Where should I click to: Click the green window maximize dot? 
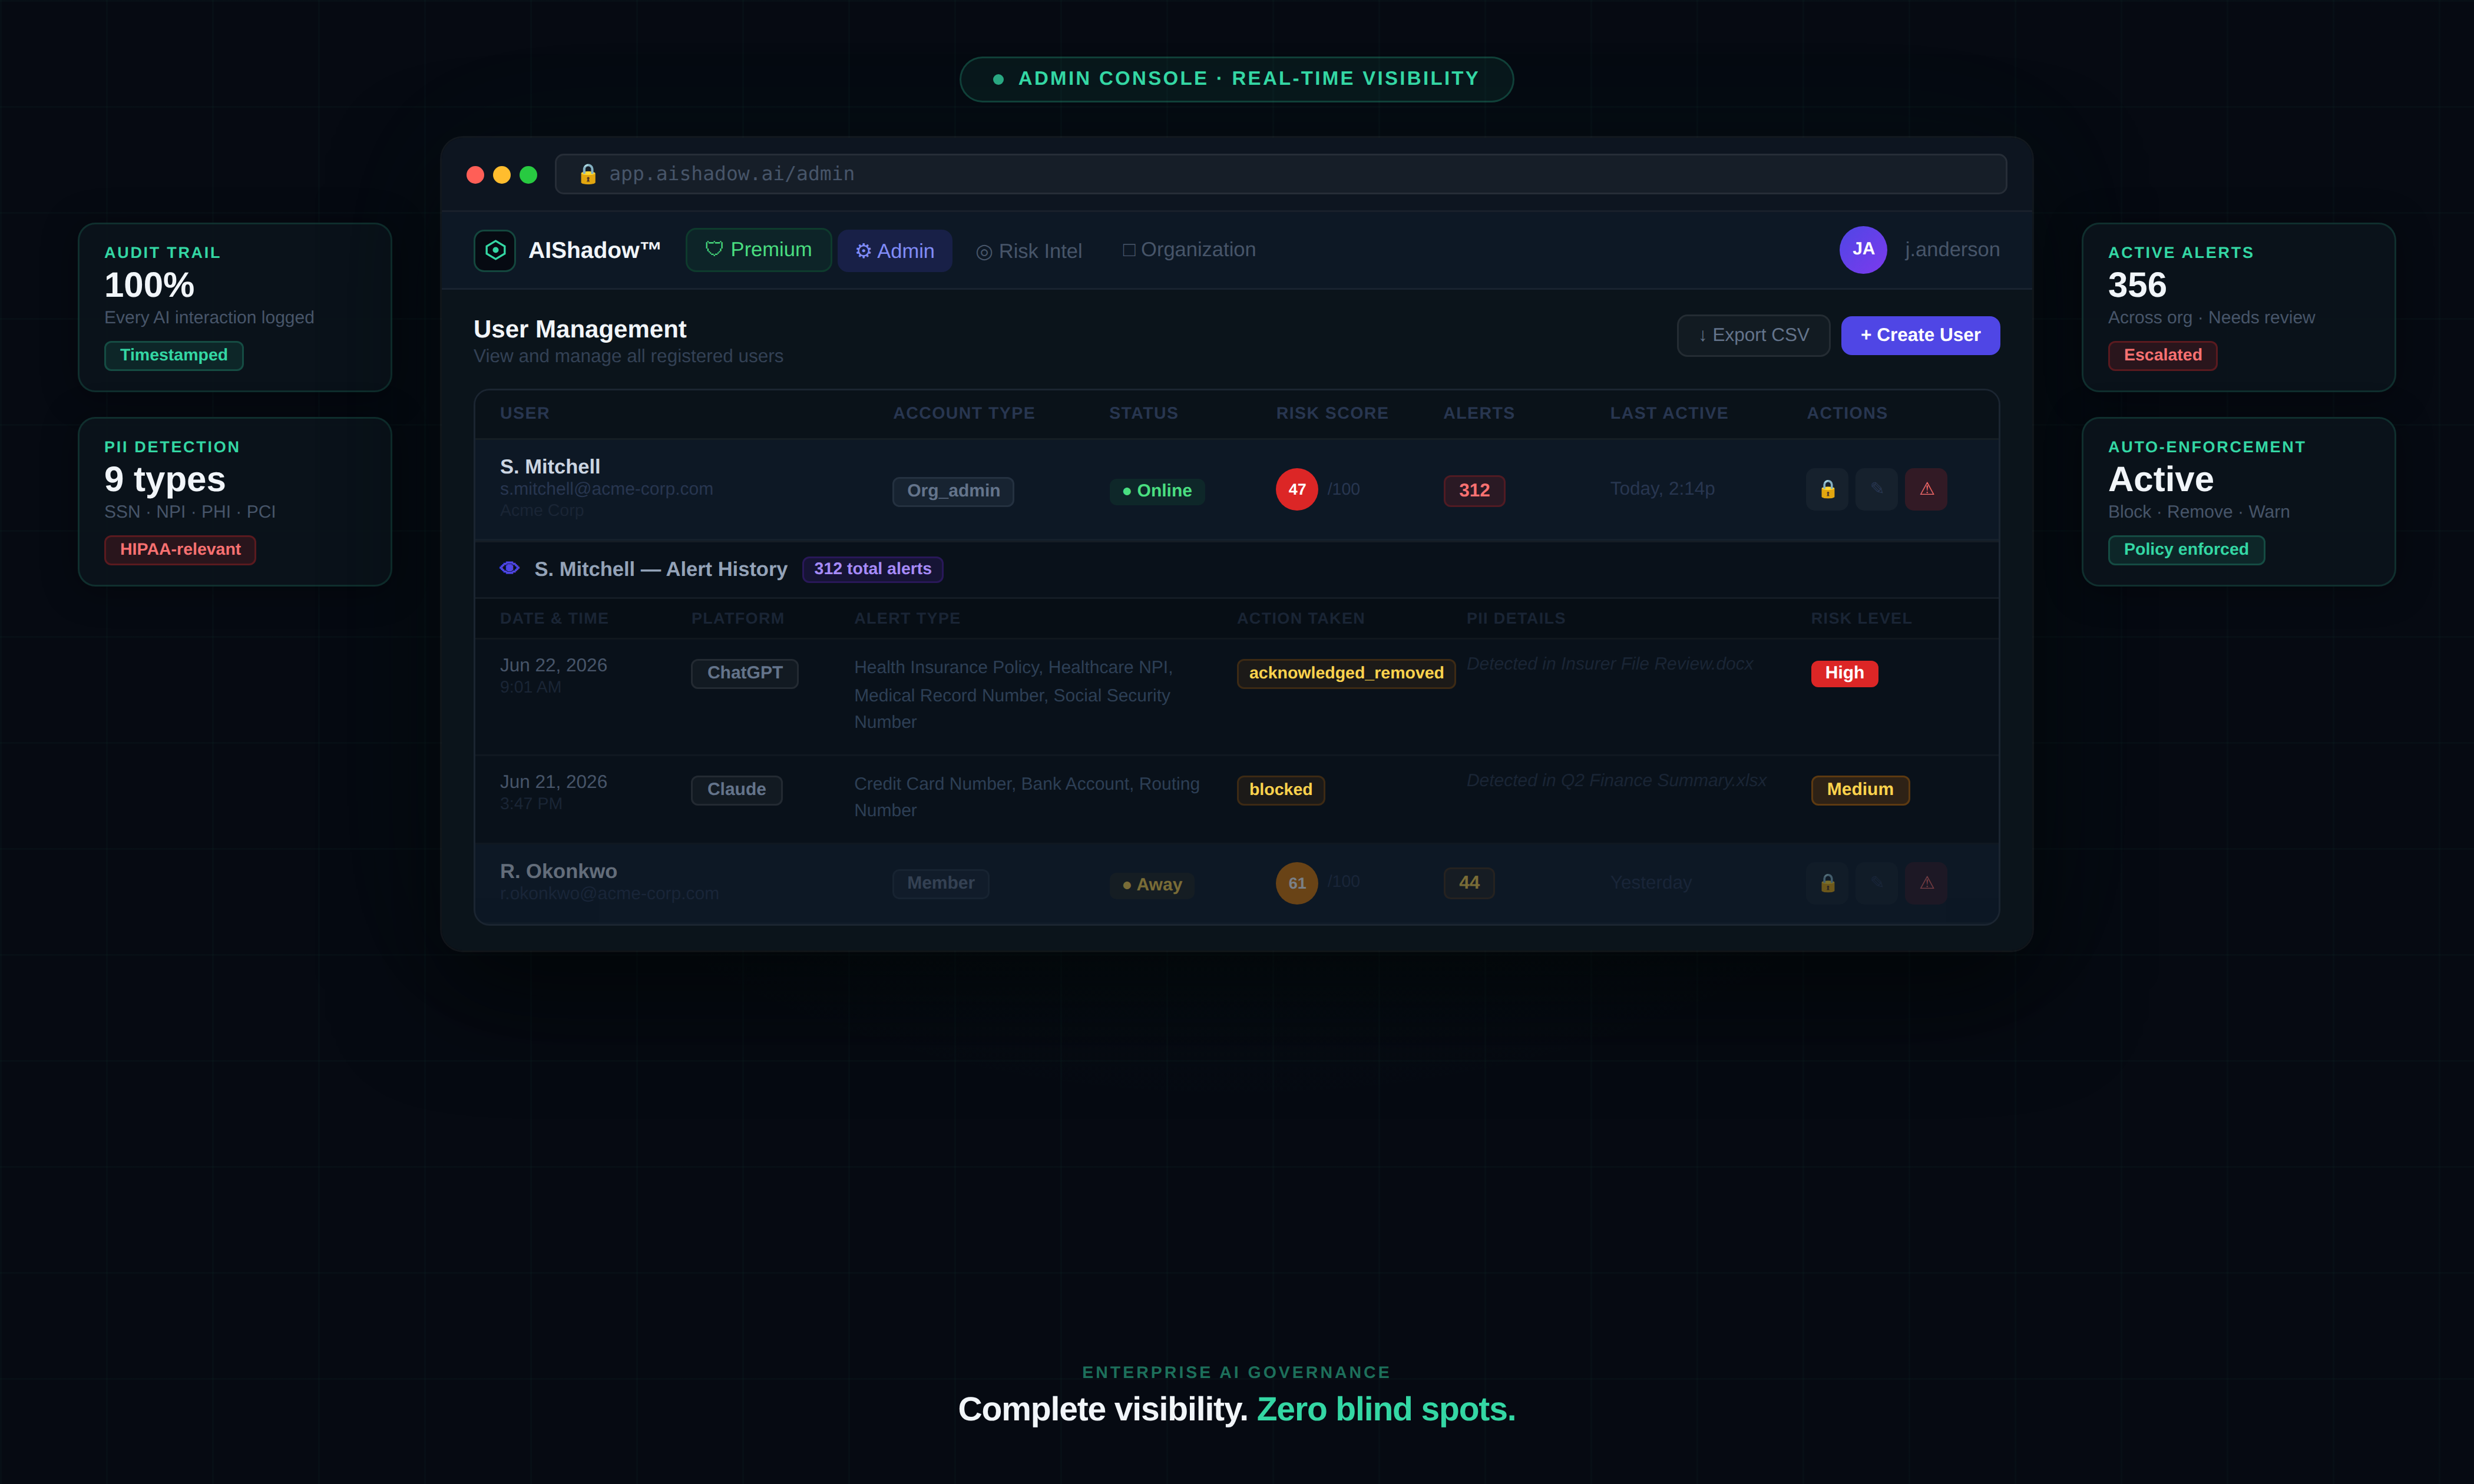[x=528, y=175]
